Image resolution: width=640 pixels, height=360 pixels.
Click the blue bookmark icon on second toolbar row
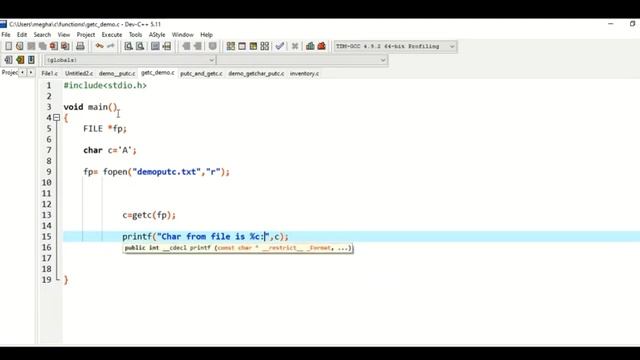pos(31,60)
